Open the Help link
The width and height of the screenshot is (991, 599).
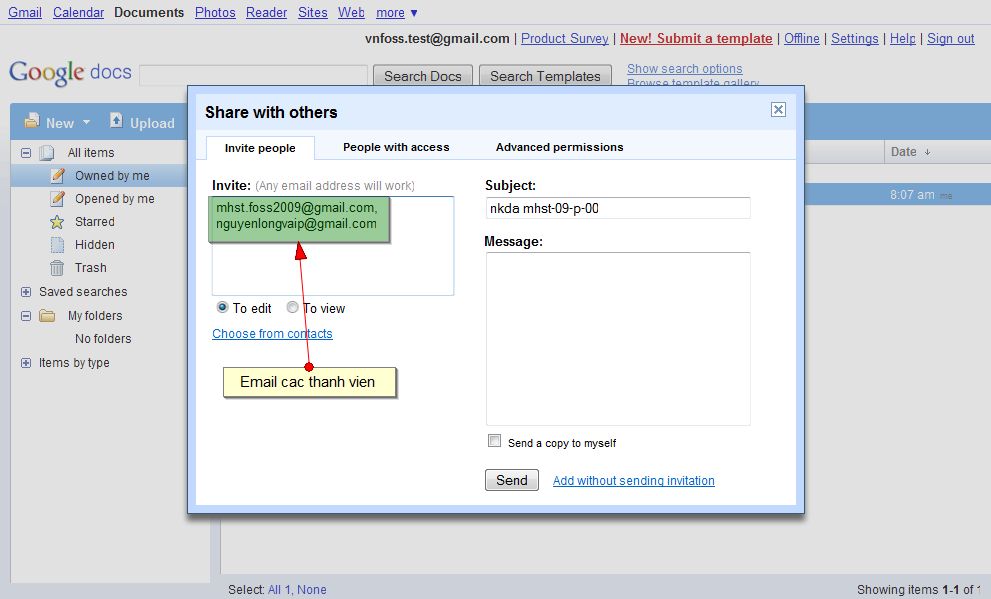[903, 39]
